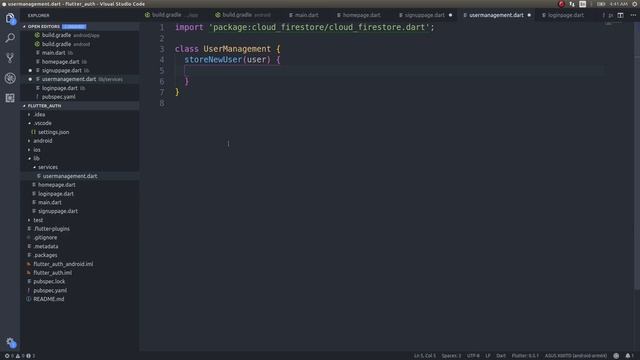This screenshot has height=360, width=640.
Task: Switch to the build.gradle android tab
Action: 243,15
